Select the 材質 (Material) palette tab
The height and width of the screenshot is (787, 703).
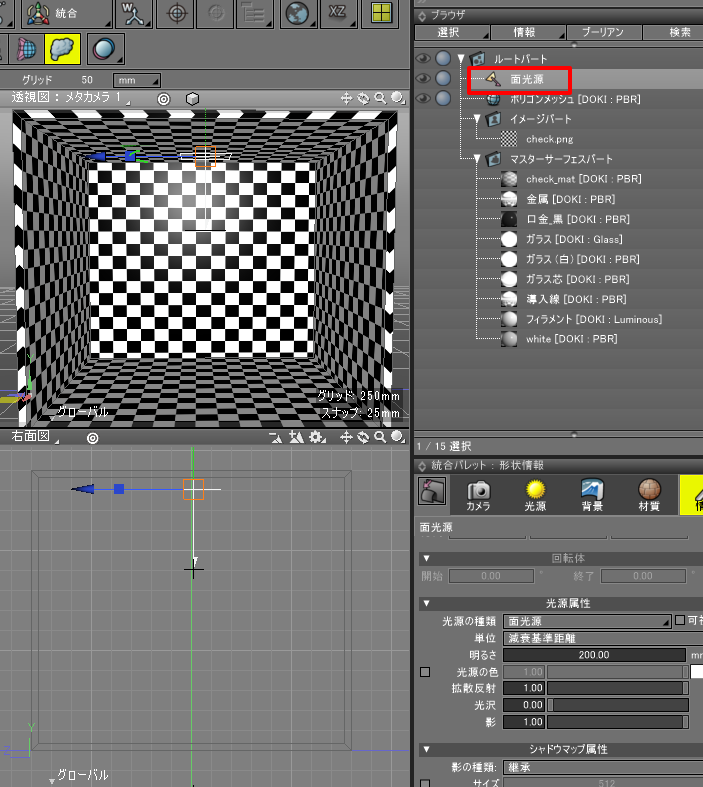coord(649,495)
